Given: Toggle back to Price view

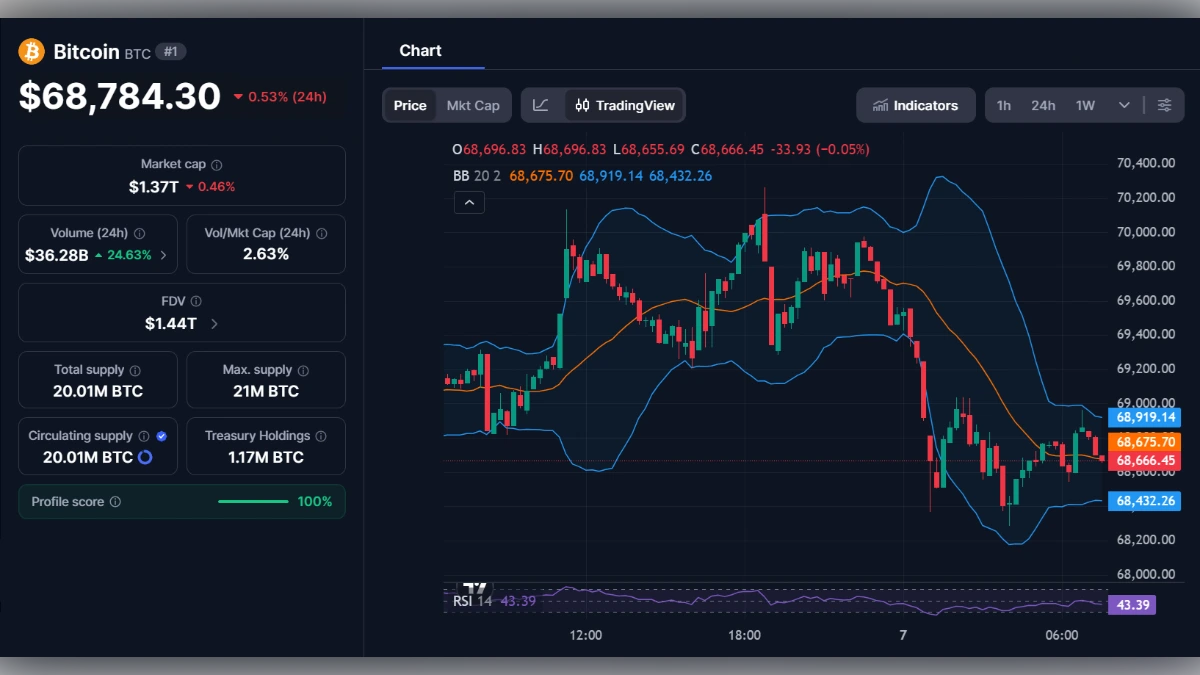Looking at the screenshot, I should click(x=409, y=104).
